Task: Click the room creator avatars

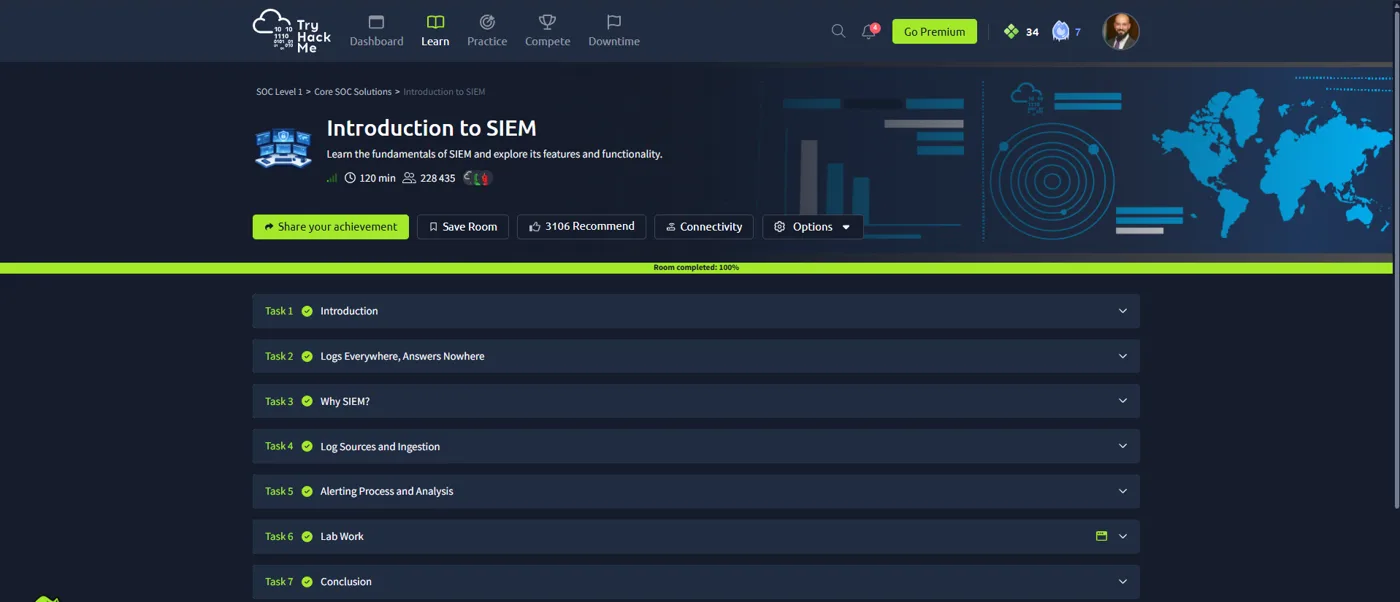Action: point(478,178)
